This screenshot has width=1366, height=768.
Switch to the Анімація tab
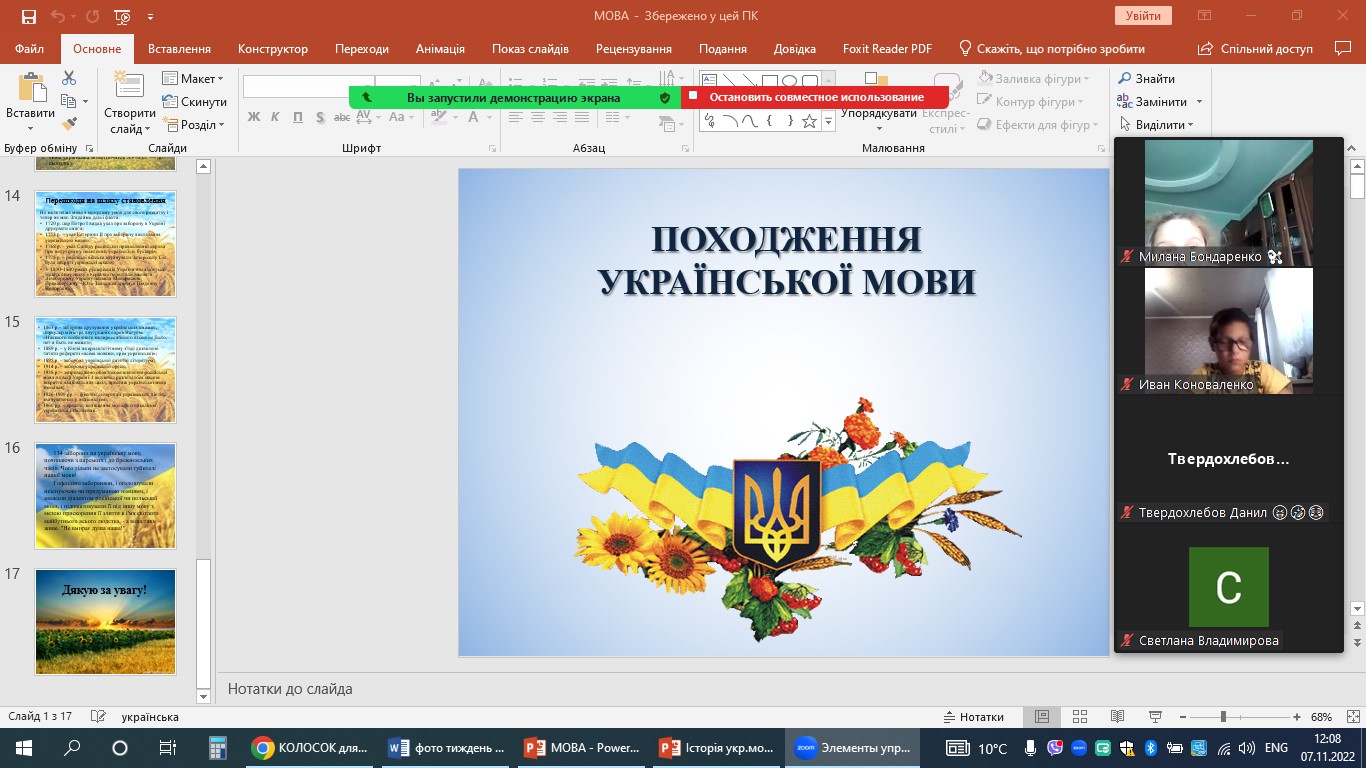click(440, 49)
